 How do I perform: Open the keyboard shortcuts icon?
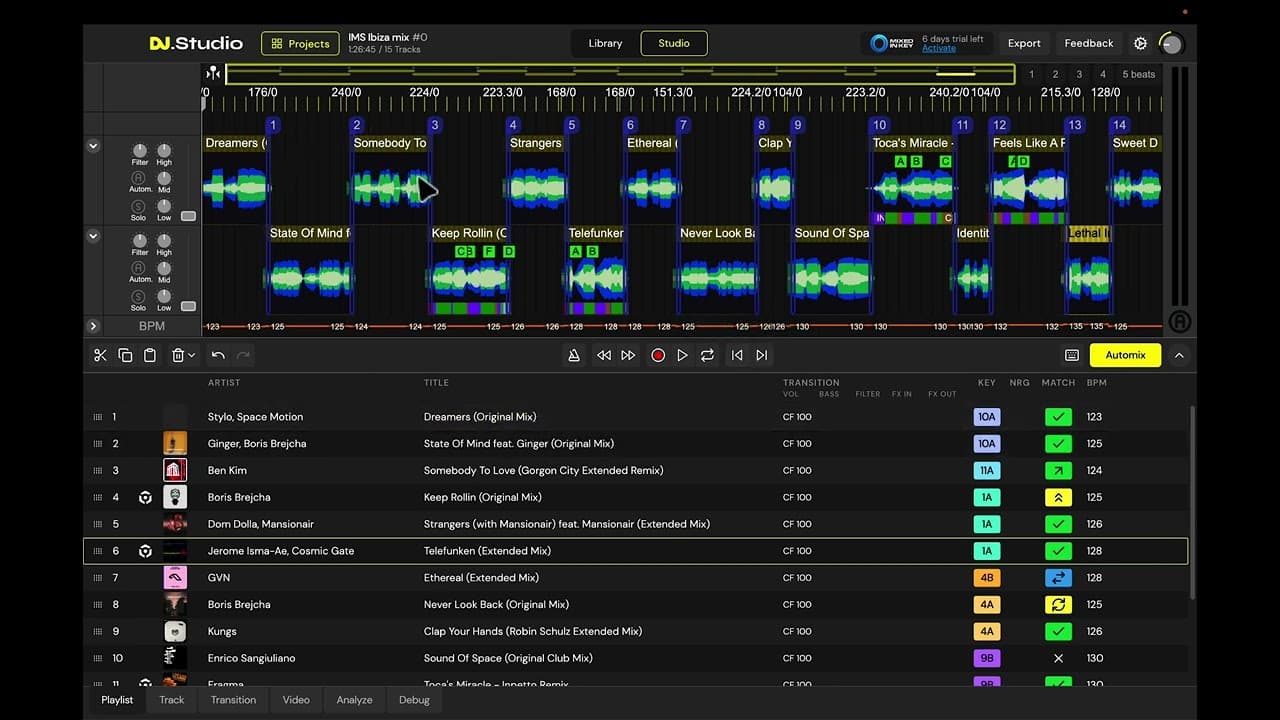(x=1072, y=355)
